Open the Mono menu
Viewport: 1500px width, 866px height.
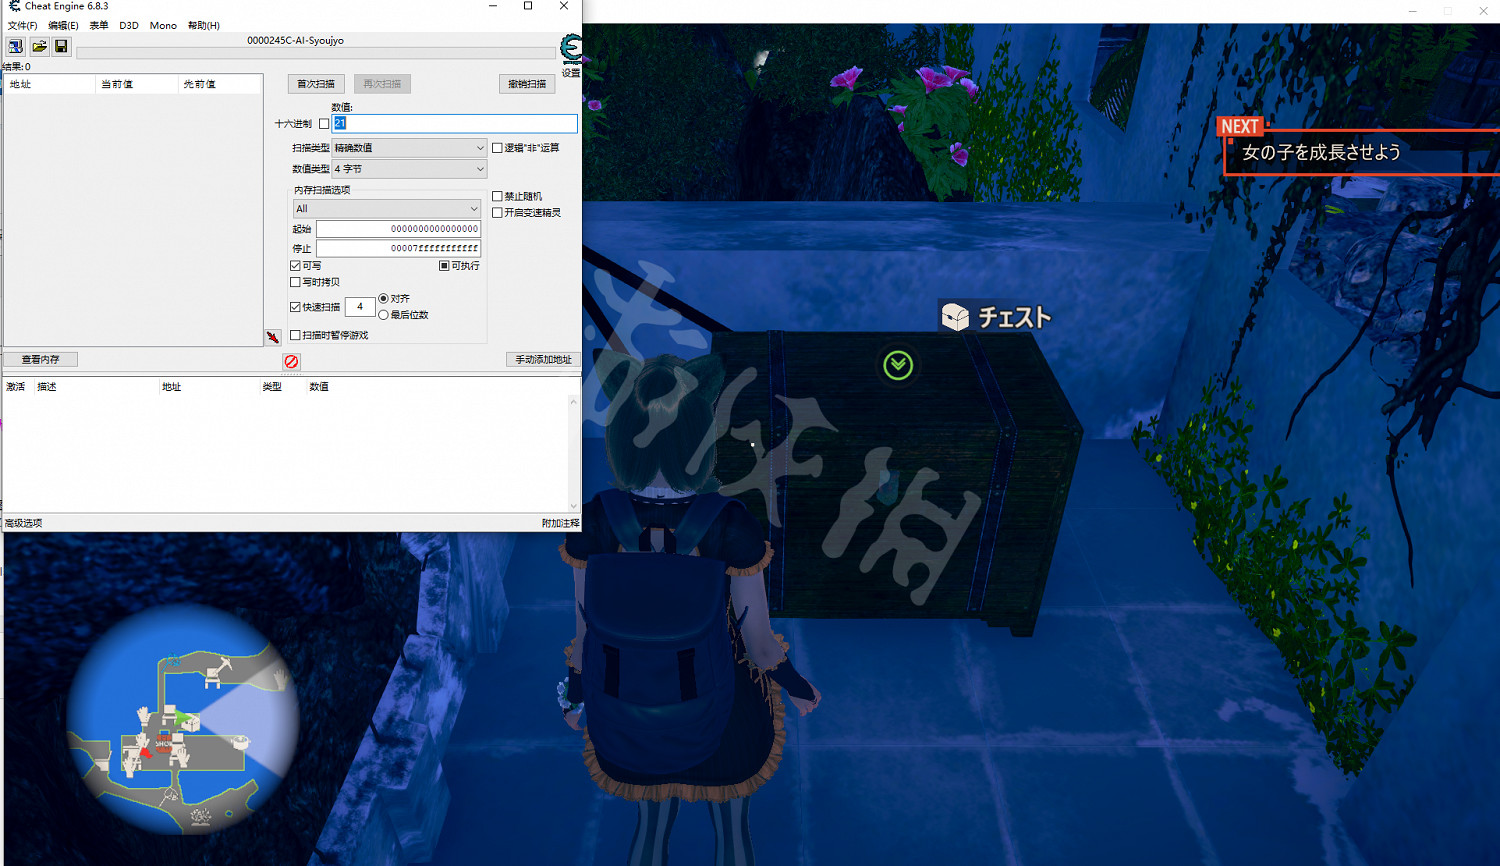[x=163, y=26]
